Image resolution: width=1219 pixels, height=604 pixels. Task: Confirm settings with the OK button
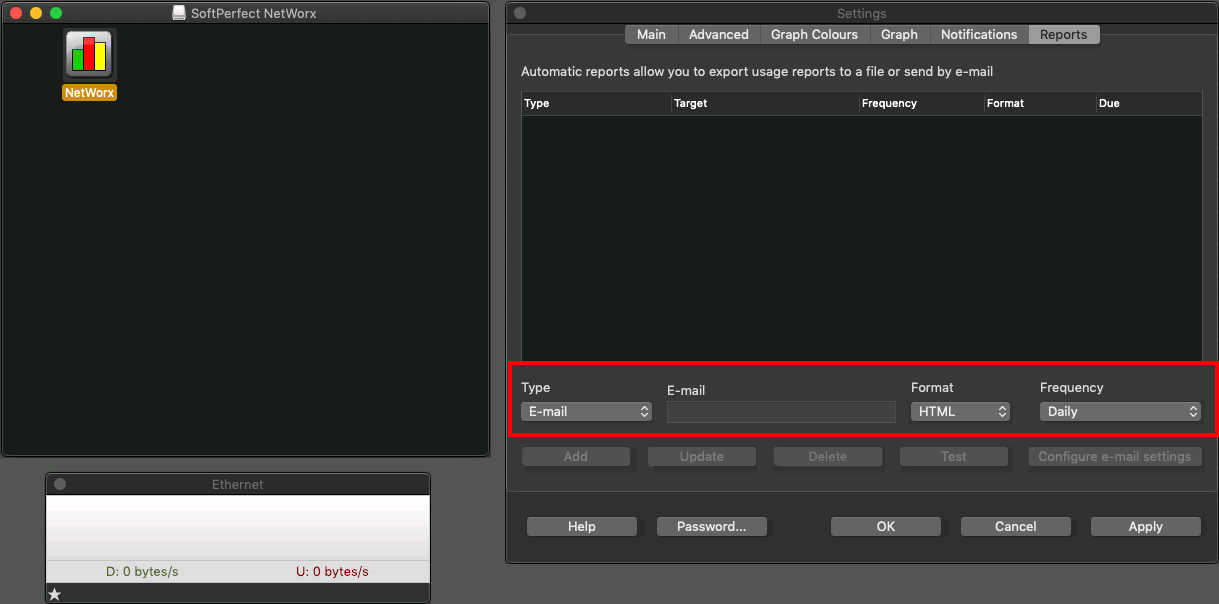pyautogui.click(x=886, y=526)
